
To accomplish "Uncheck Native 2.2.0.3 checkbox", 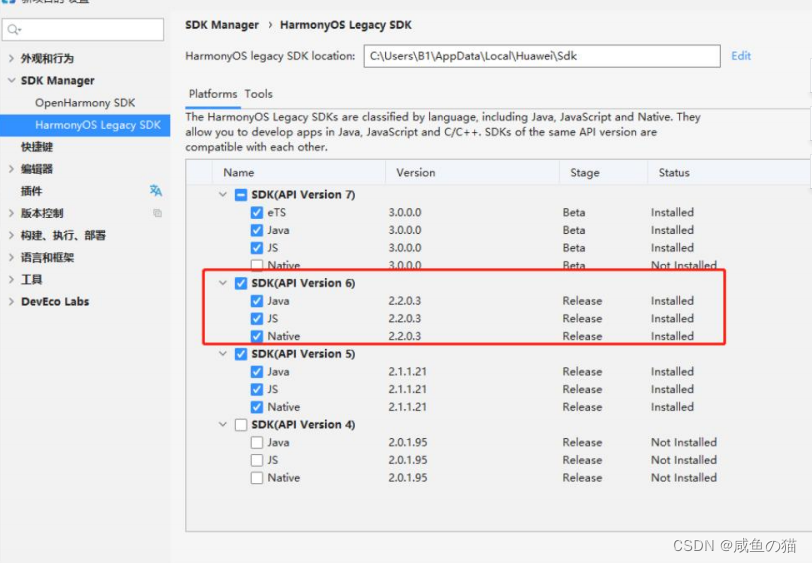I will coord(257,336).
